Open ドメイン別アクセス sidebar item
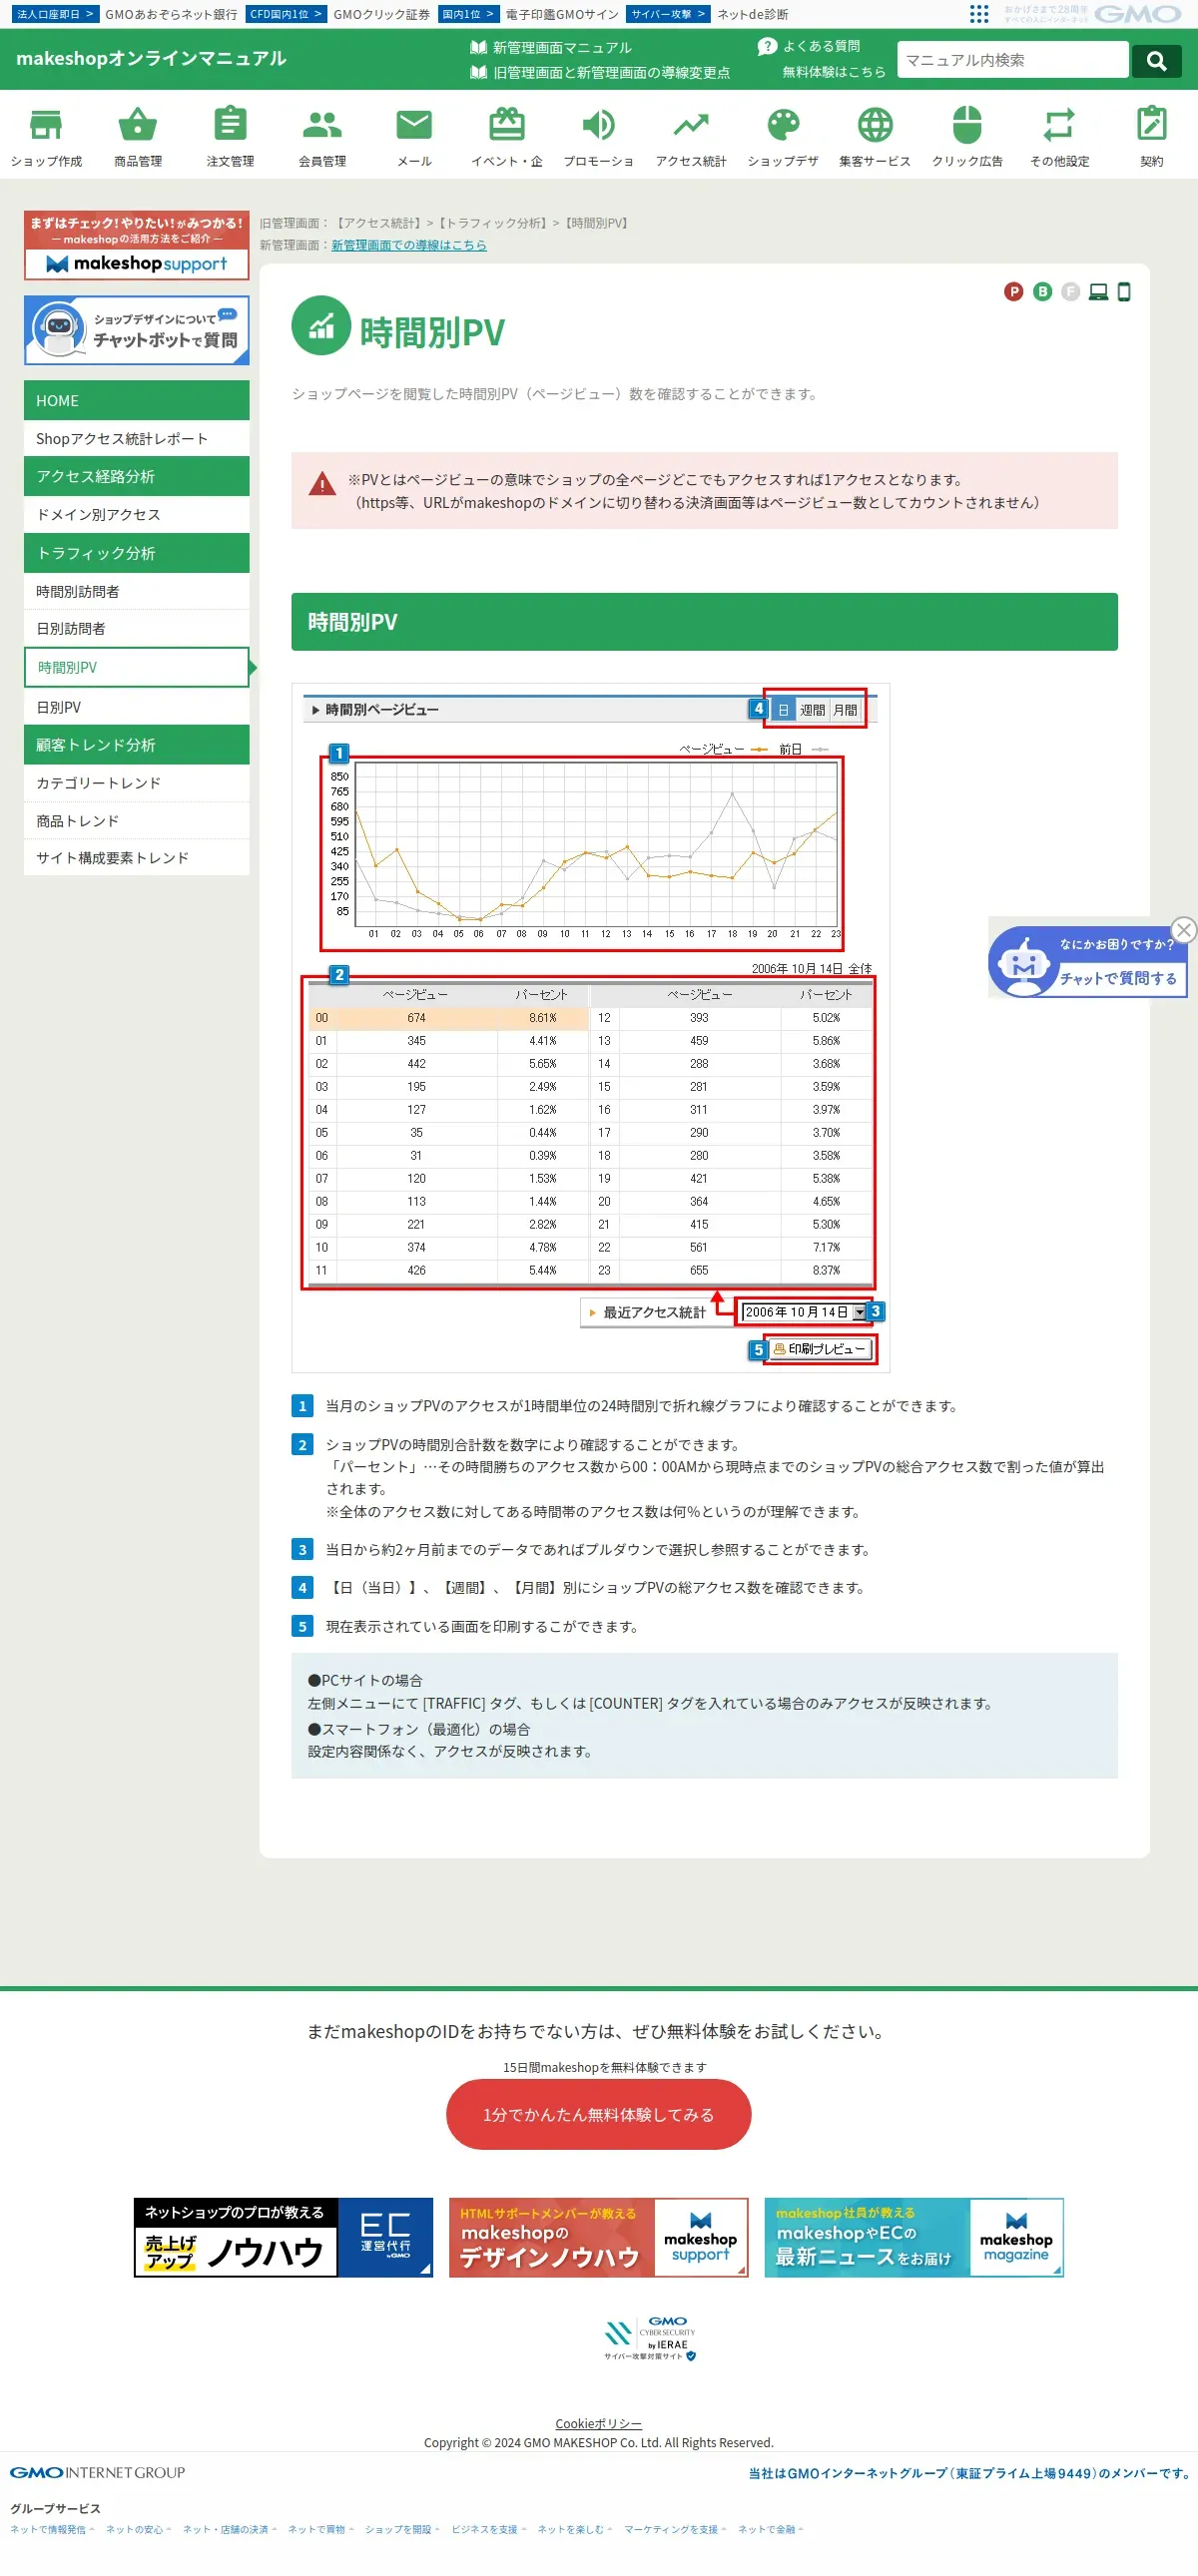This screenshot has width=1198, height=2576. pyautogui.click(x=136, y=514)
